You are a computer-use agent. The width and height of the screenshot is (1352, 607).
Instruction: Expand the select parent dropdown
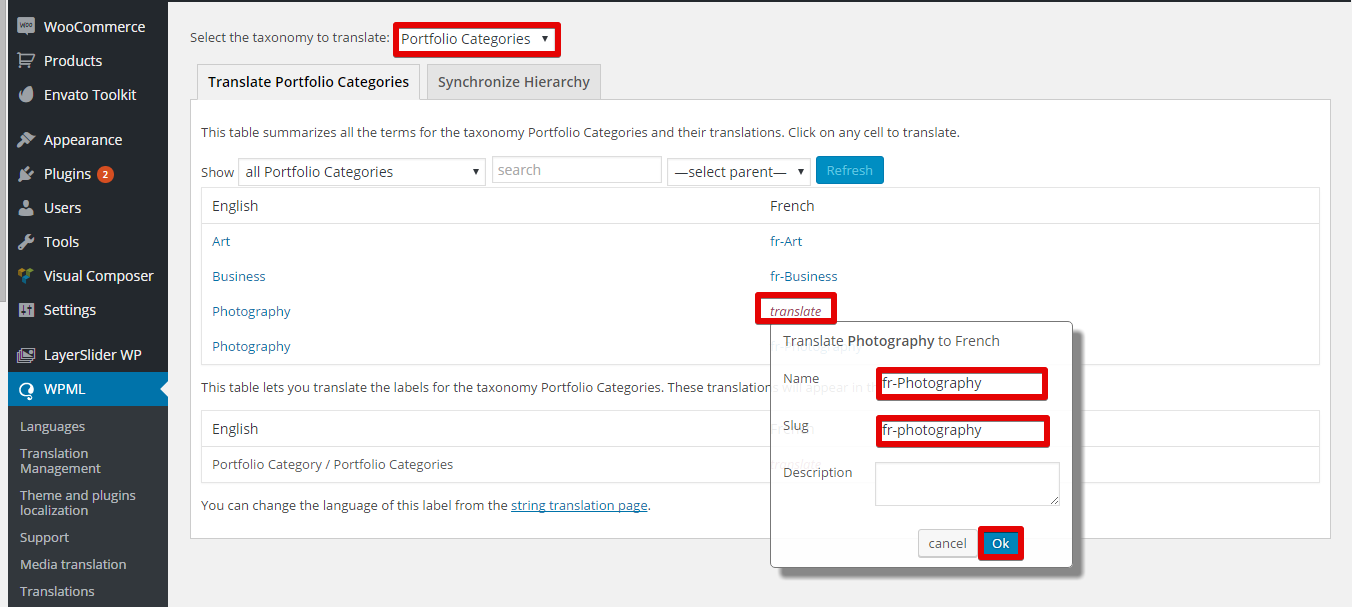coord(739,172)
